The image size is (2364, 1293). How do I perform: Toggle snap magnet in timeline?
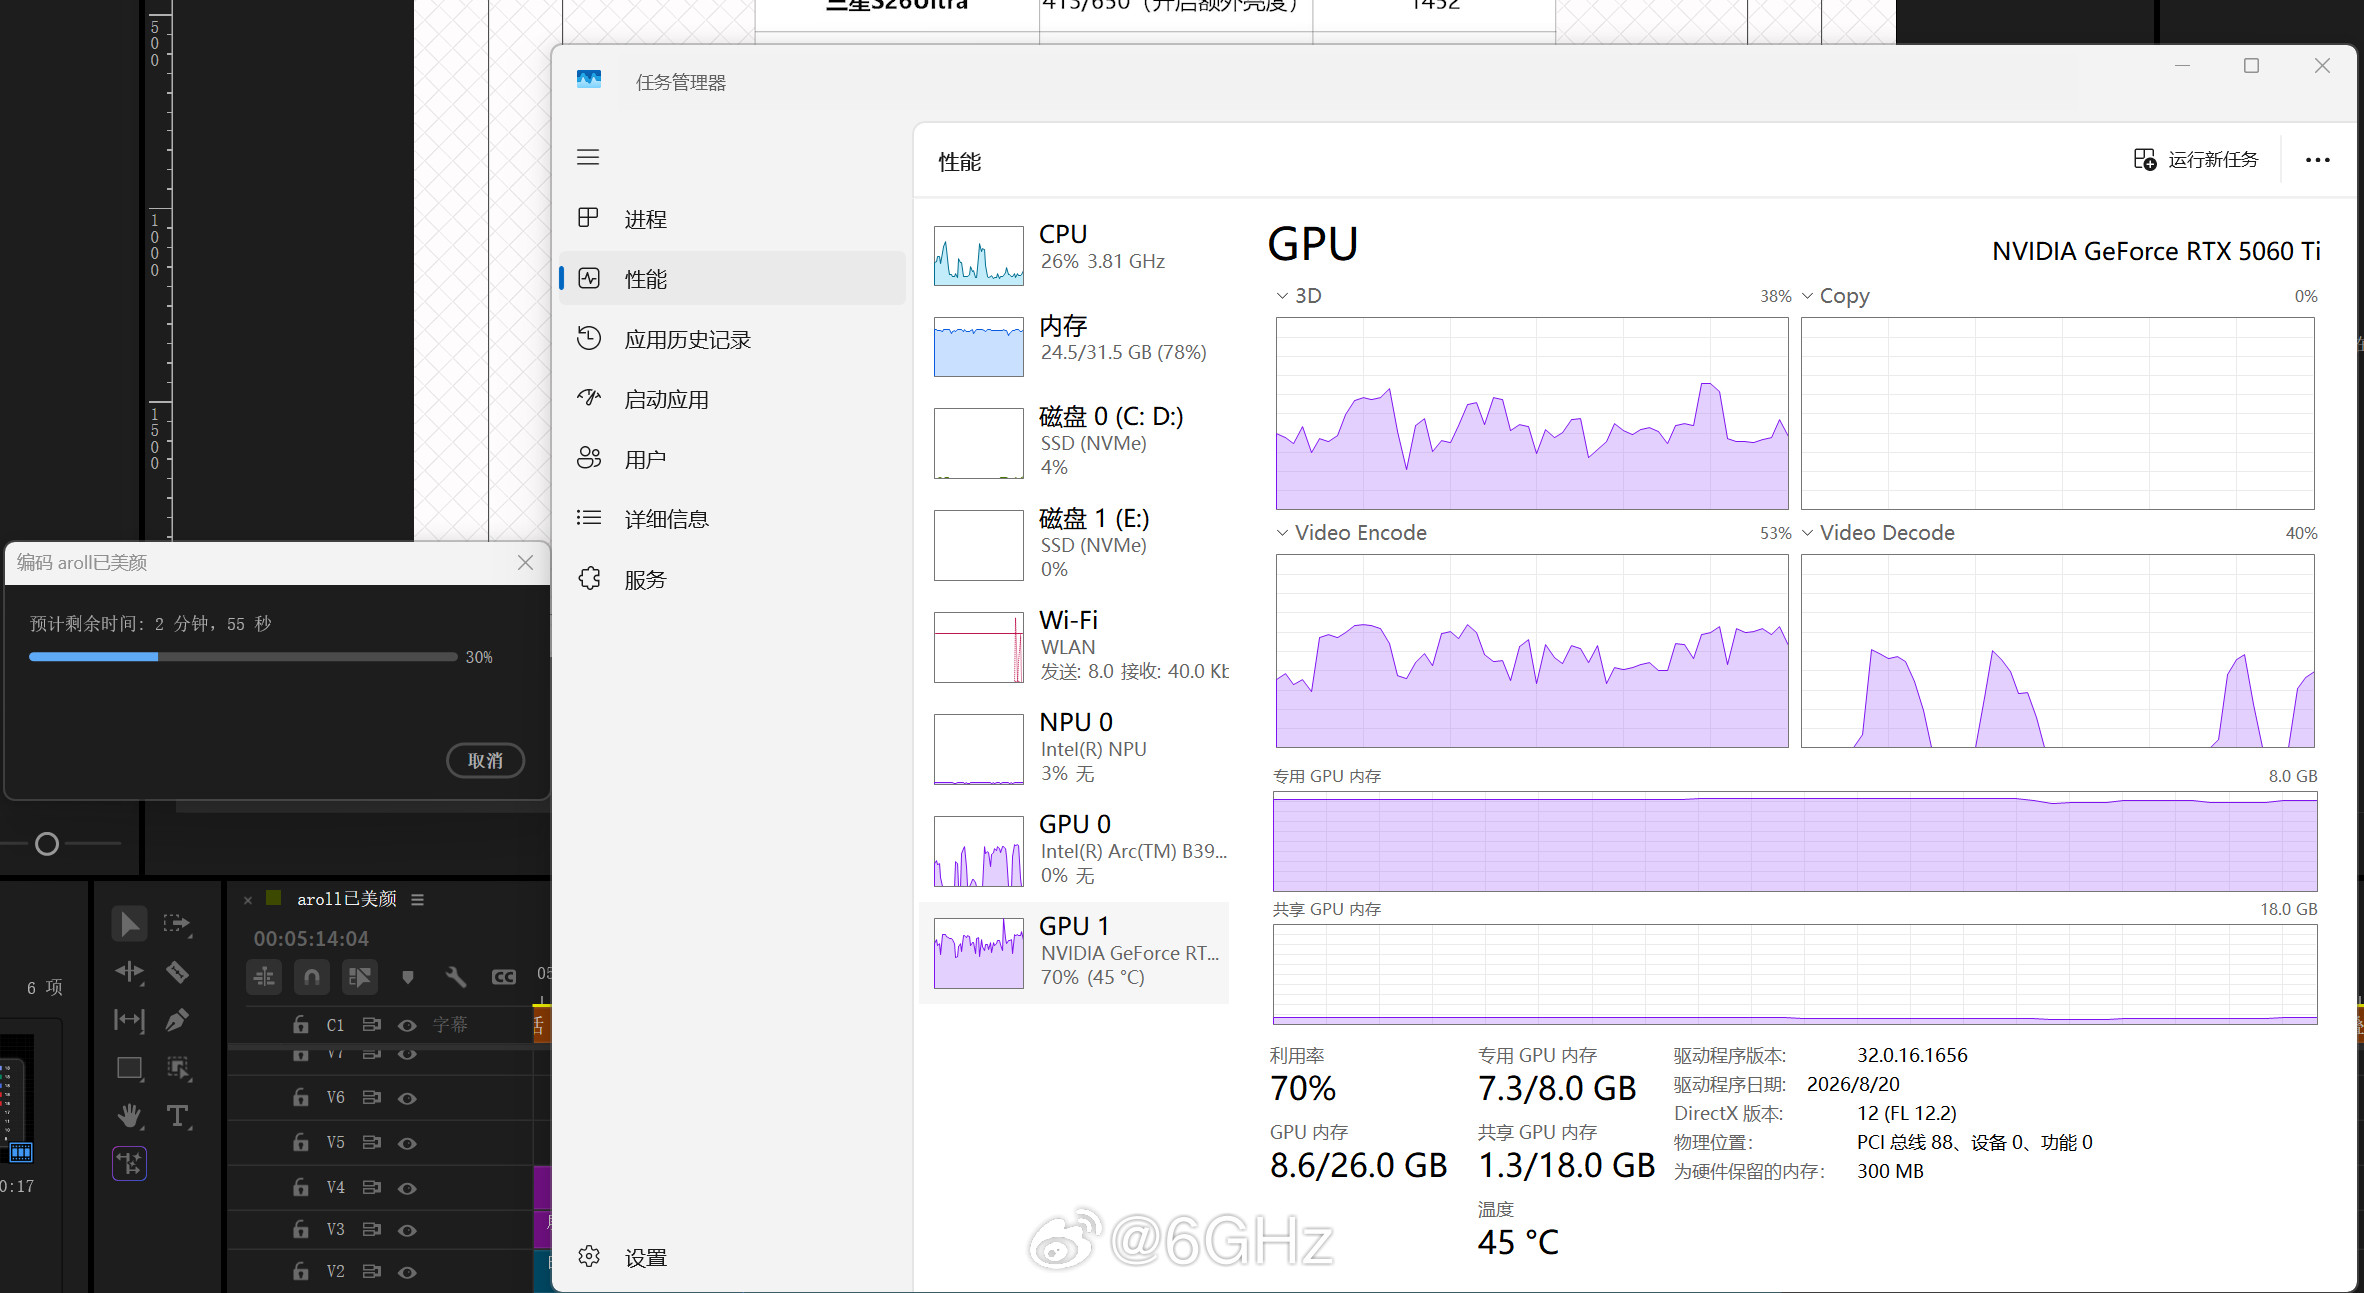[312, 977]
